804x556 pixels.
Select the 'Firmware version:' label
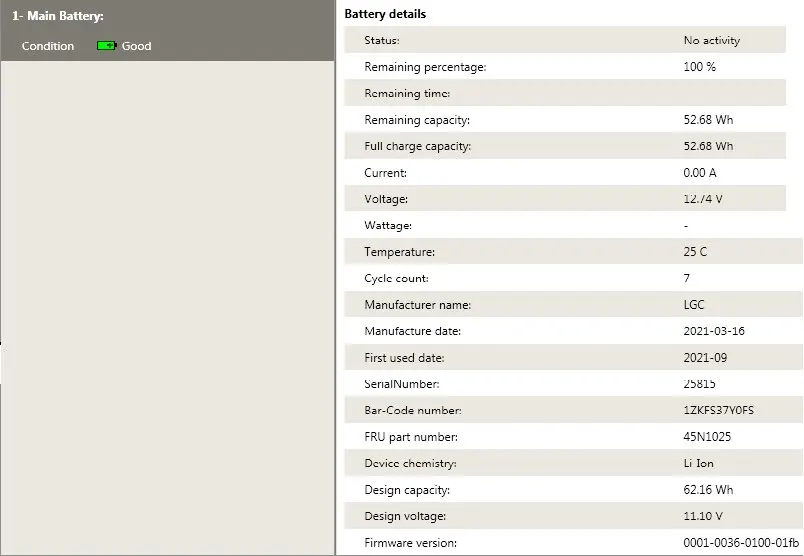pyautogui.click(x=410, y=543)
